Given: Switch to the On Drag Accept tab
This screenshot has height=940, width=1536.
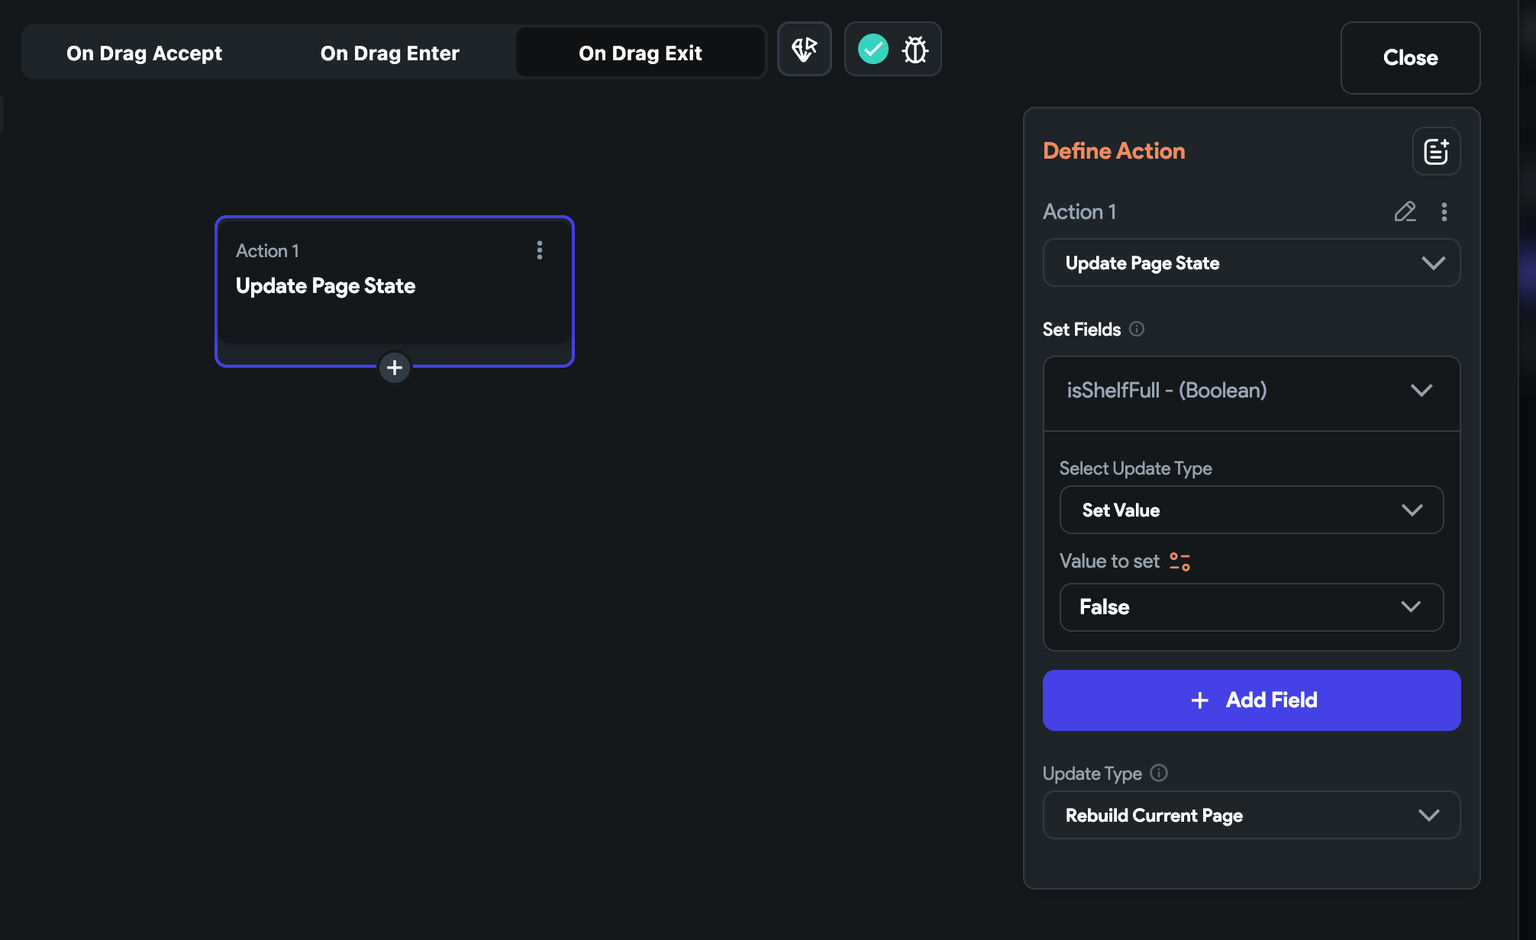Looking at the screenshot, I should pos(144,53).
